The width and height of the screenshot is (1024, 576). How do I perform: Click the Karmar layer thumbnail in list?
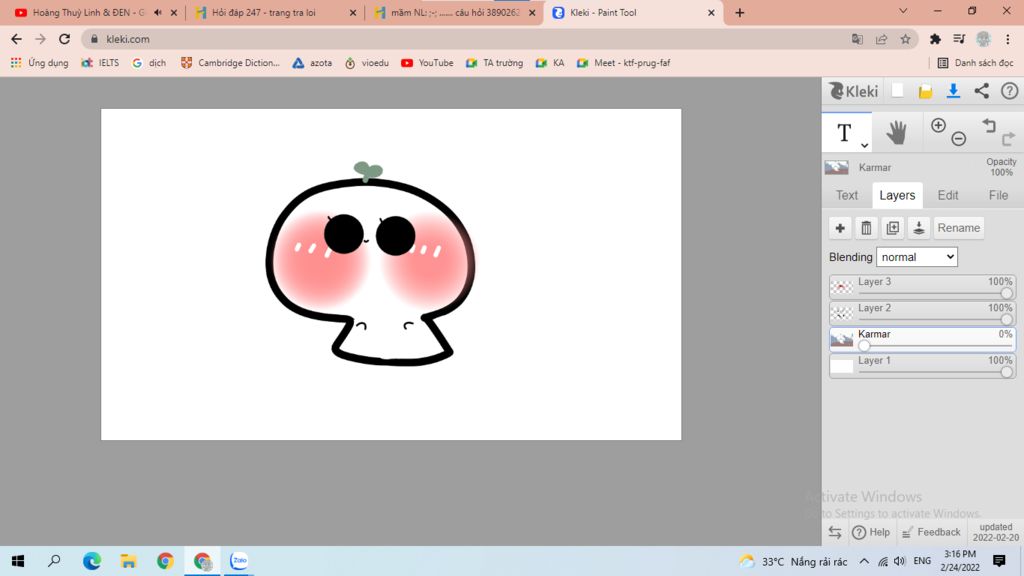tap(842, 339)
